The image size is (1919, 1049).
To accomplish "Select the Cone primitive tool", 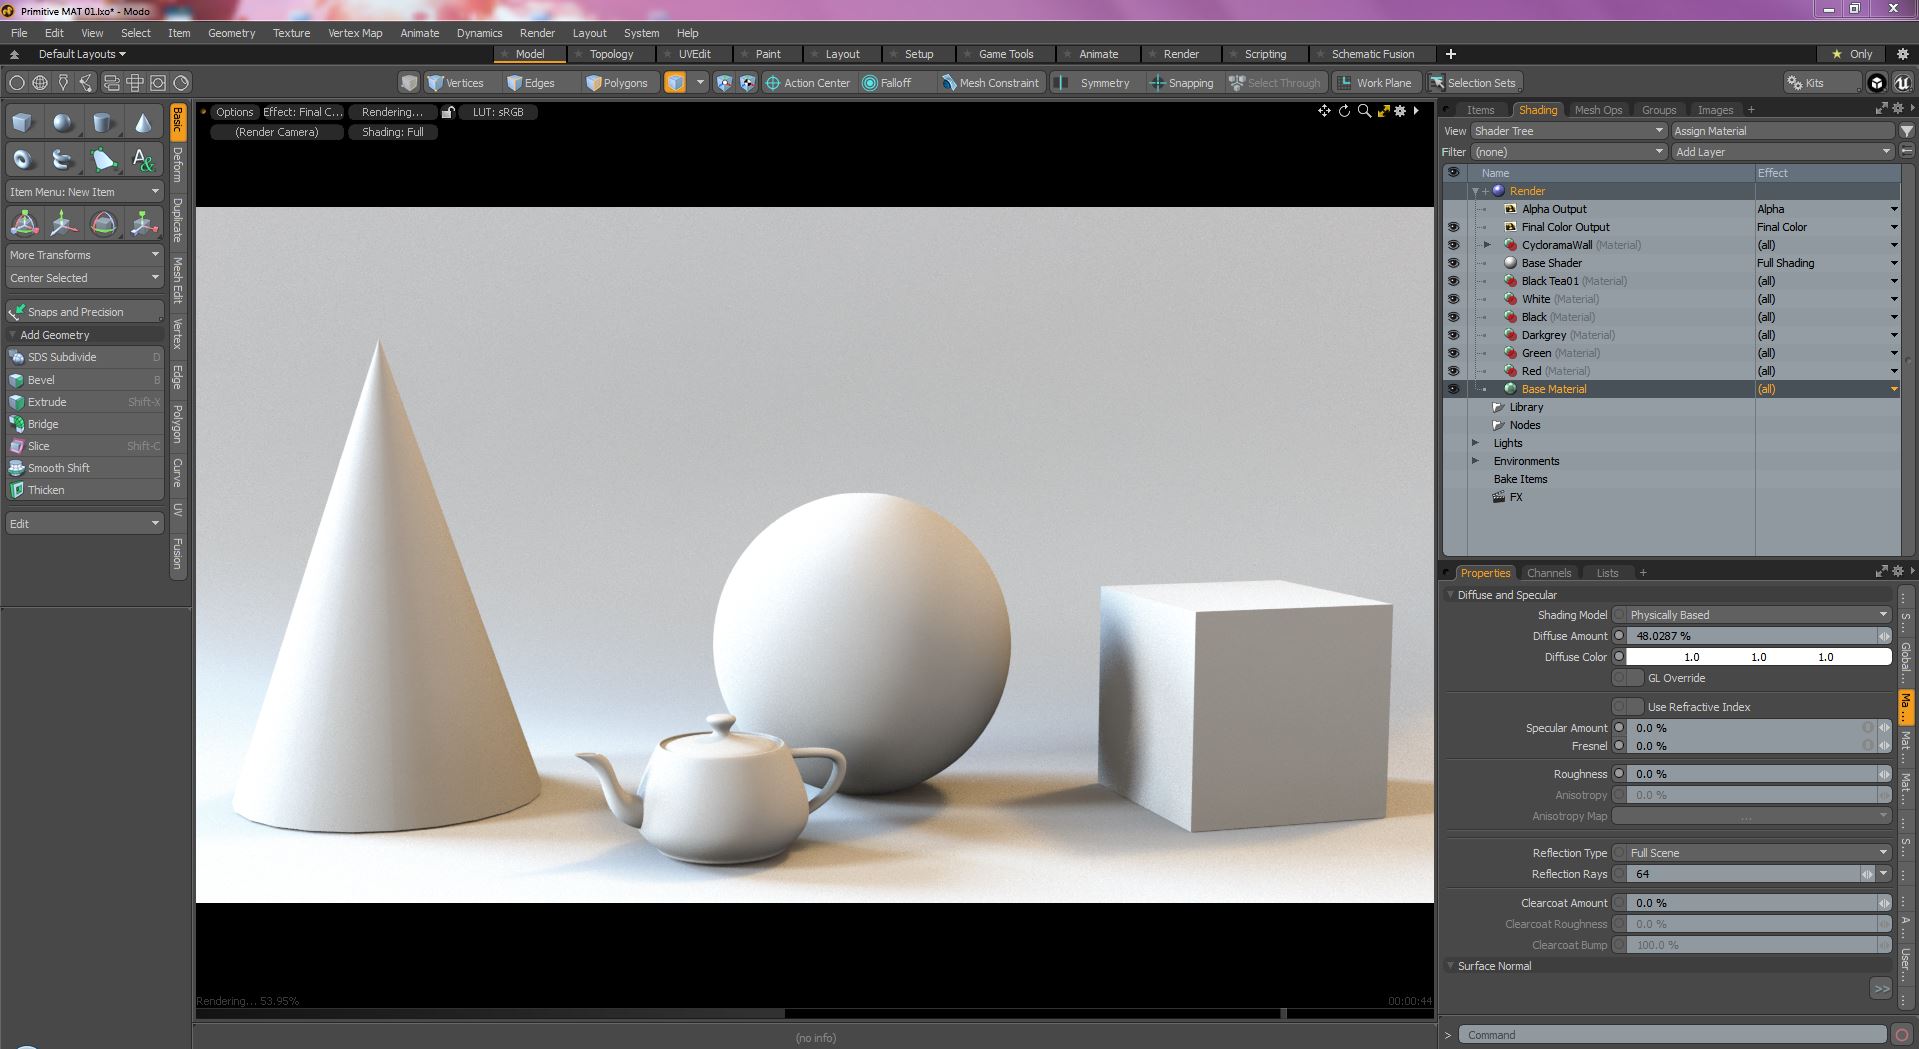I will pyautogui.click(x=143, y=123).
